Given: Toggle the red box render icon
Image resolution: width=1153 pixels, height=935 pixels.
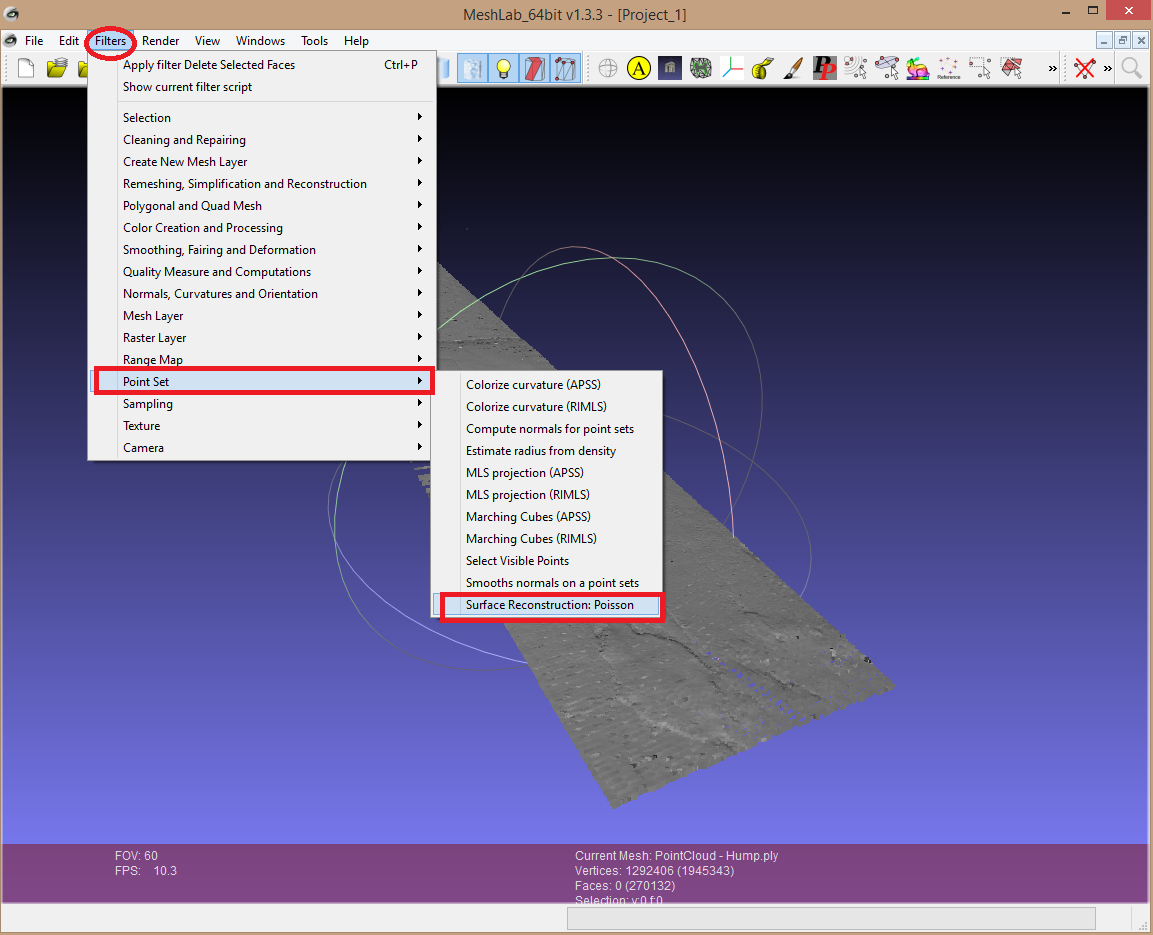Looking at the screenshot, I should click(535, 69).
